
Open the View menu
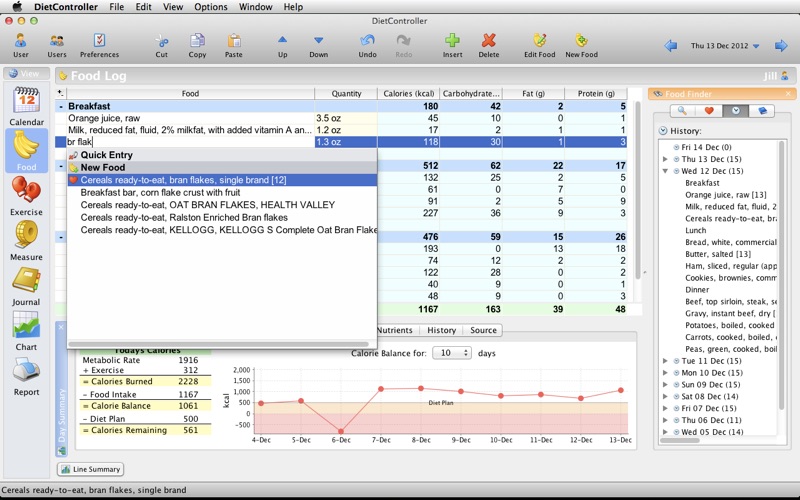[173, 7]
